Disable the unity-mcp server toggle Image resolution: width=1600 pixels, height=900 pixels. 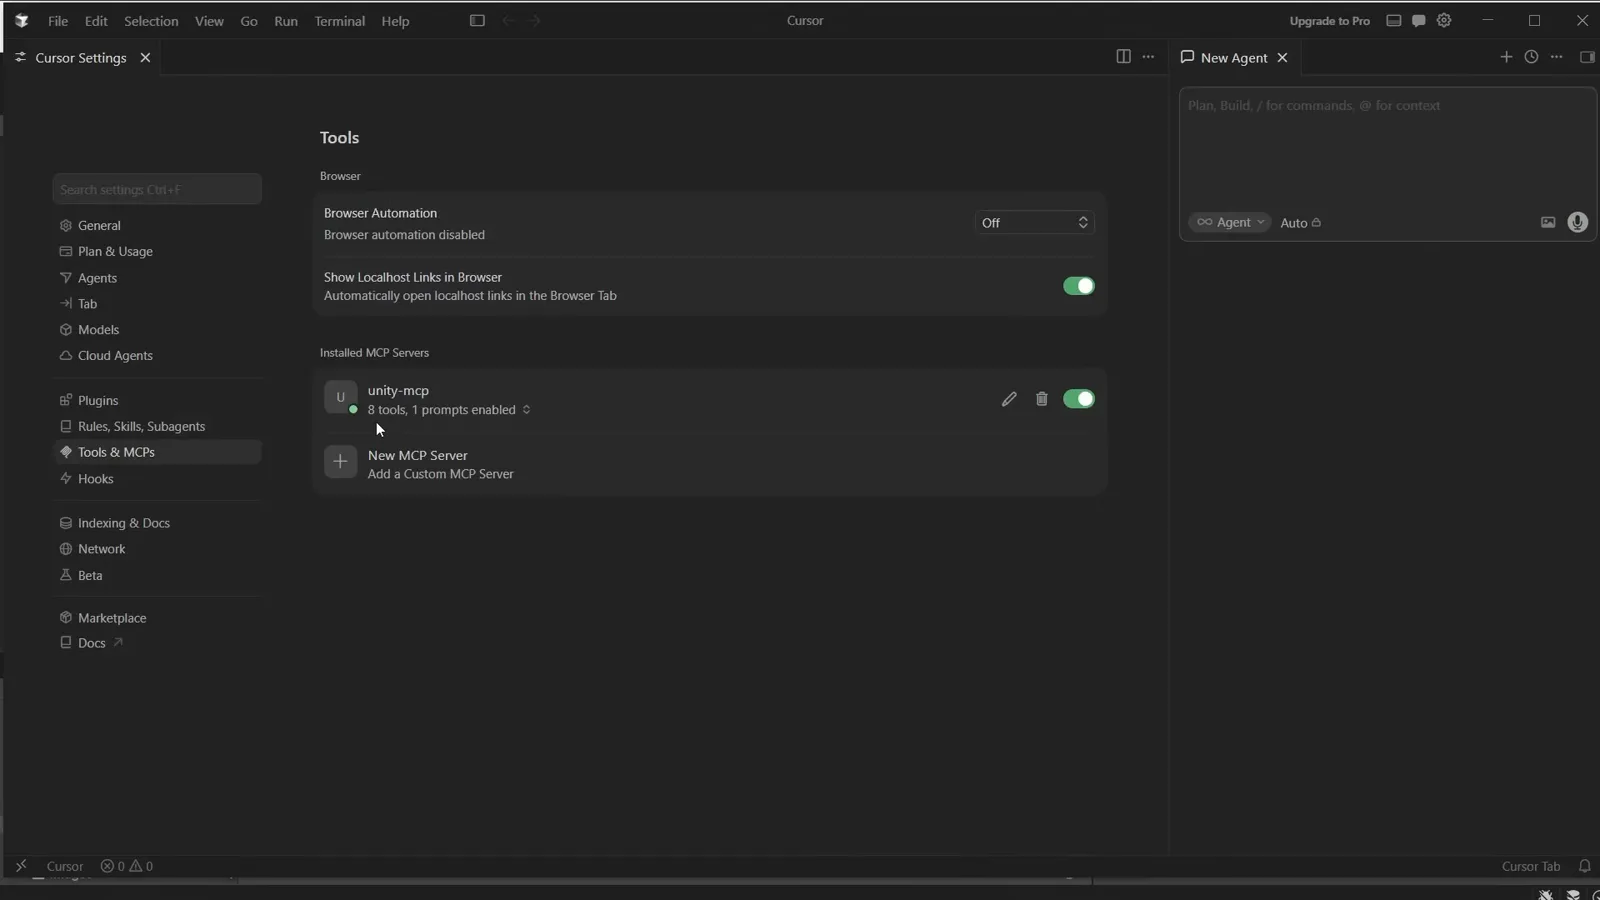point(1078,399)
